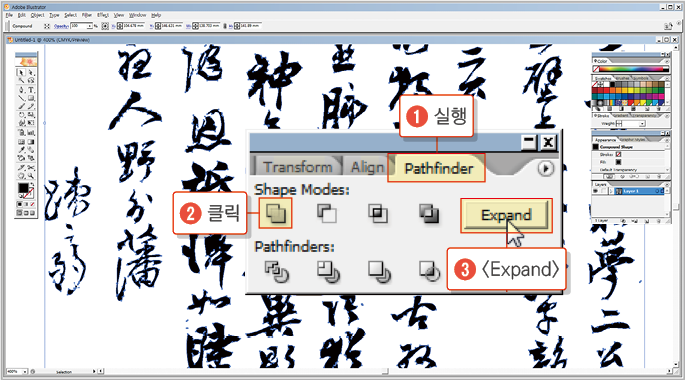The height and width of the screenshot is (380, 685).
Task: Select the Line Segment tool
Action: (x=21, y=98)
